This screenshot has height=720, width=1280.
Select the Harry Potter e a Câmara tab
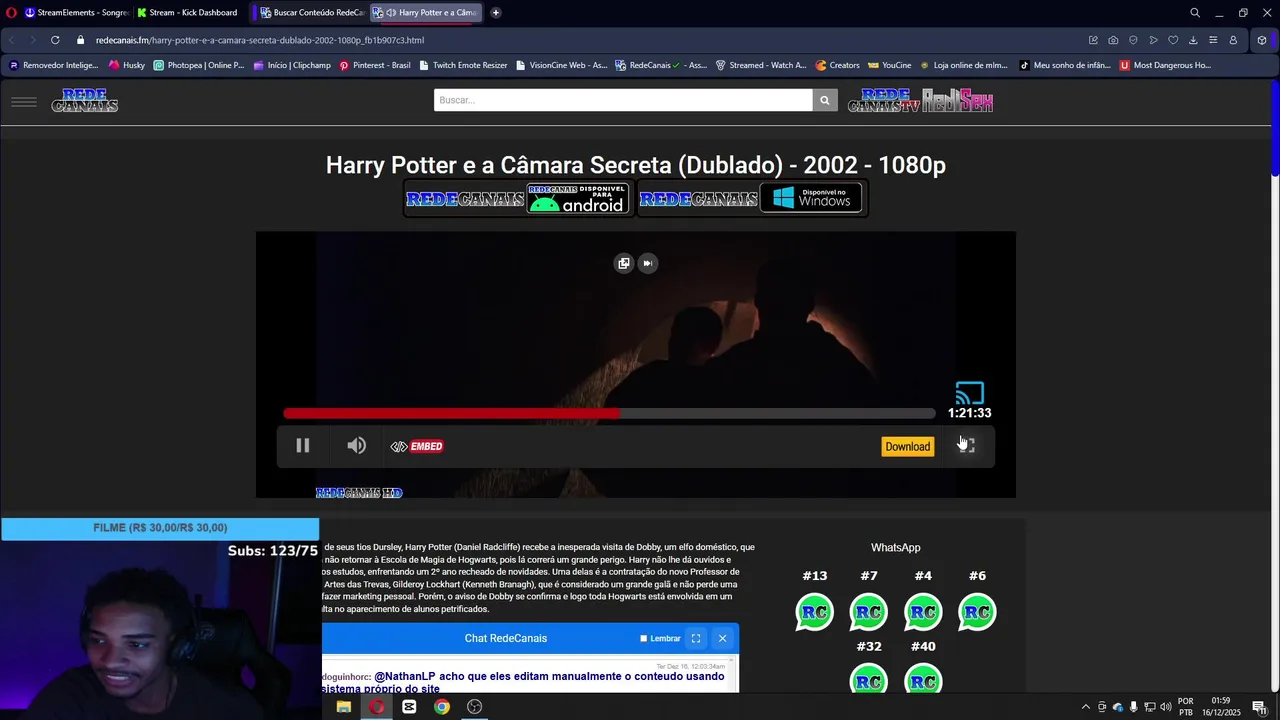426,13
